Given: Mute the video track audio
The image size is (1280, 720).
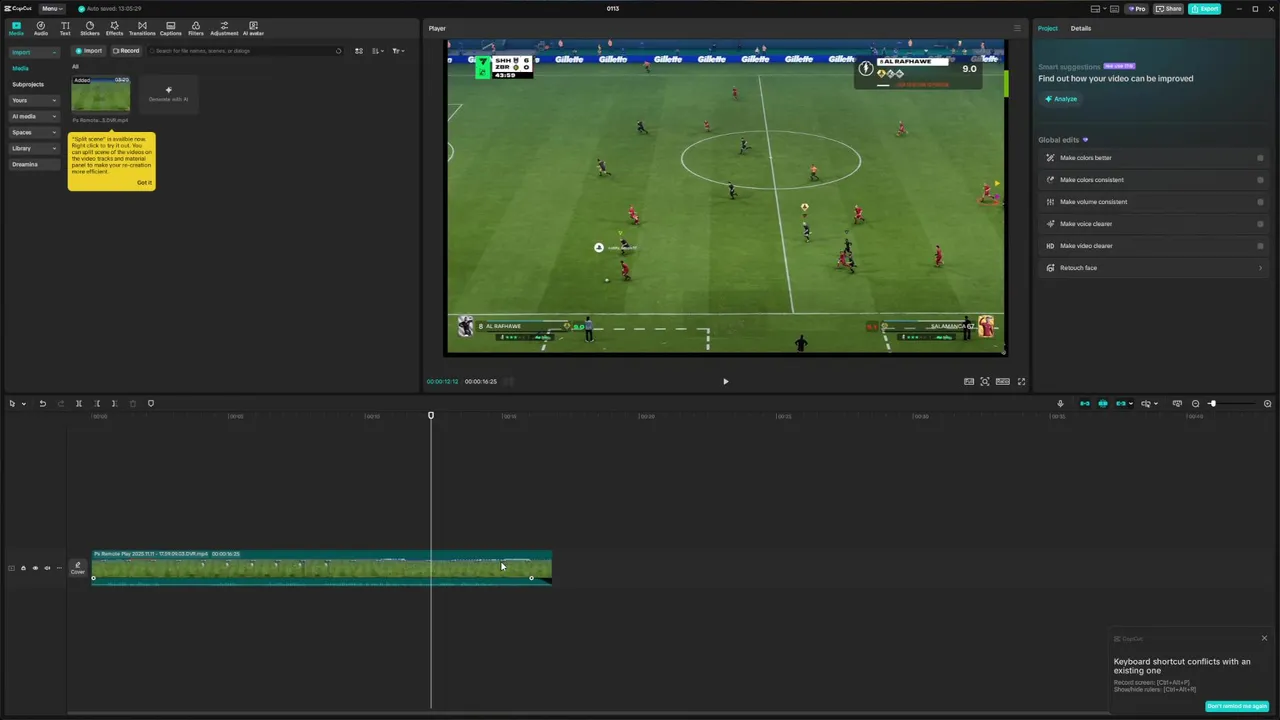Looking at the screenshot, I should pos(47,568).
